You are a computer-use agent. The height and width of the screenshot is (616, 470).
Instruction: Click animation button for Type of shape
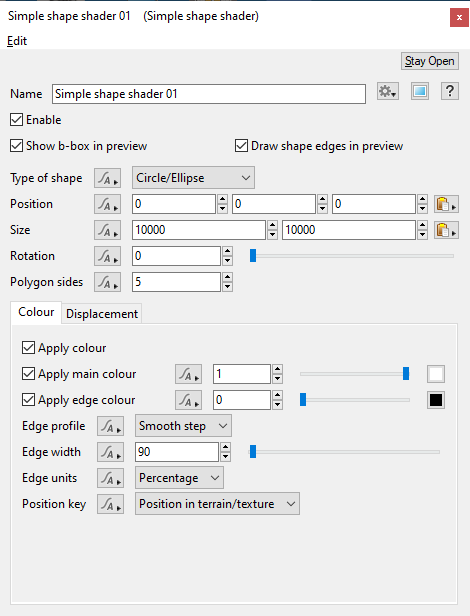[107, 178]
